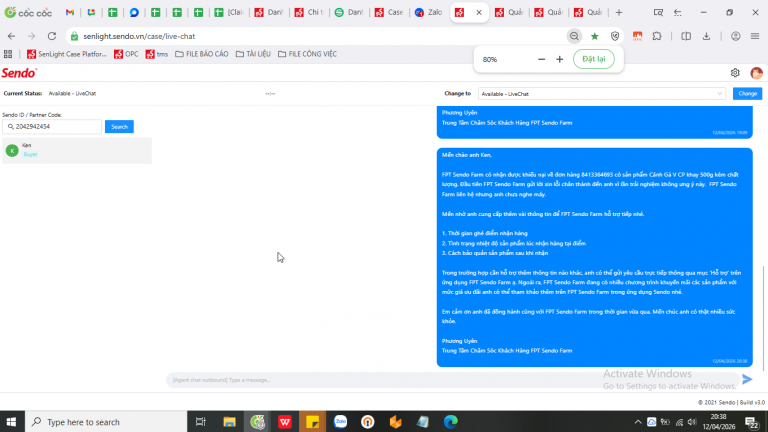Open Sticky Notes from taskbar
Viewport: 768px width, 432px height.
(312, 422)
